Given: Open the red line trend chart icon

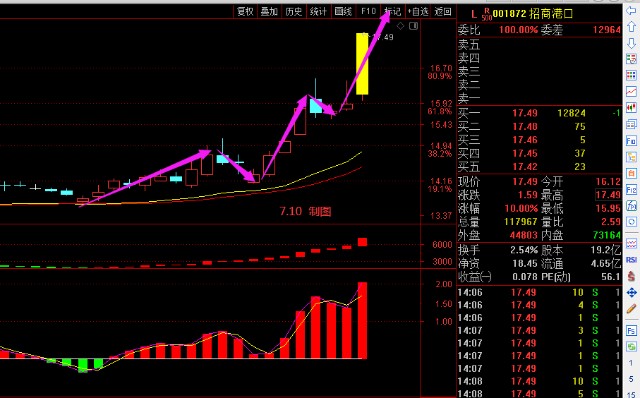Looking at the screenshot, I should point(631,91).
